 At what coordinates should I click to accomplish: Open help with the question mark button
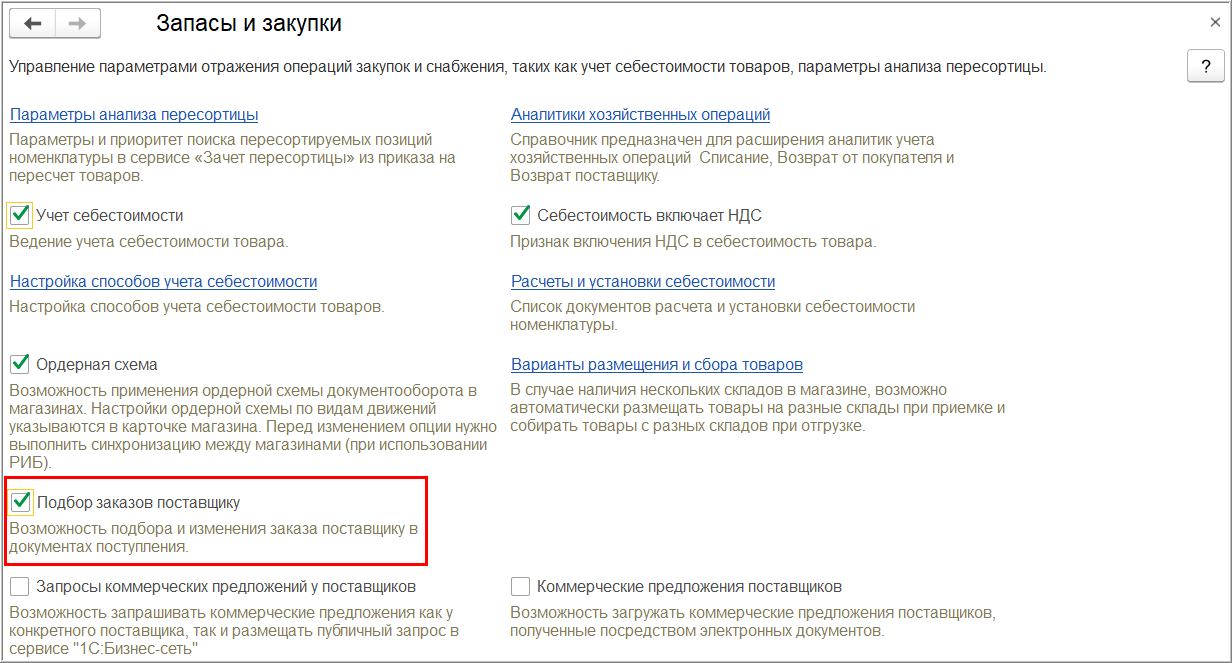1205,67
